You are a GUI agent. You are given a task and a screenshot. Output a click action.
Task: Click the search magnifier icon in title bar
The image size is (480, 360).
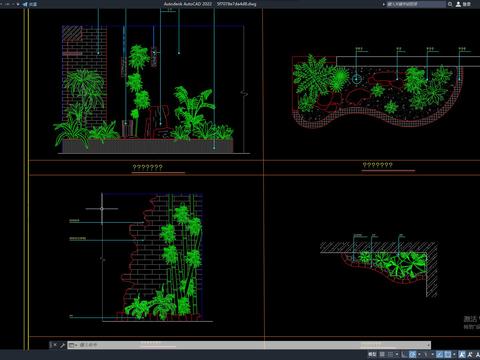pos(450,4)
